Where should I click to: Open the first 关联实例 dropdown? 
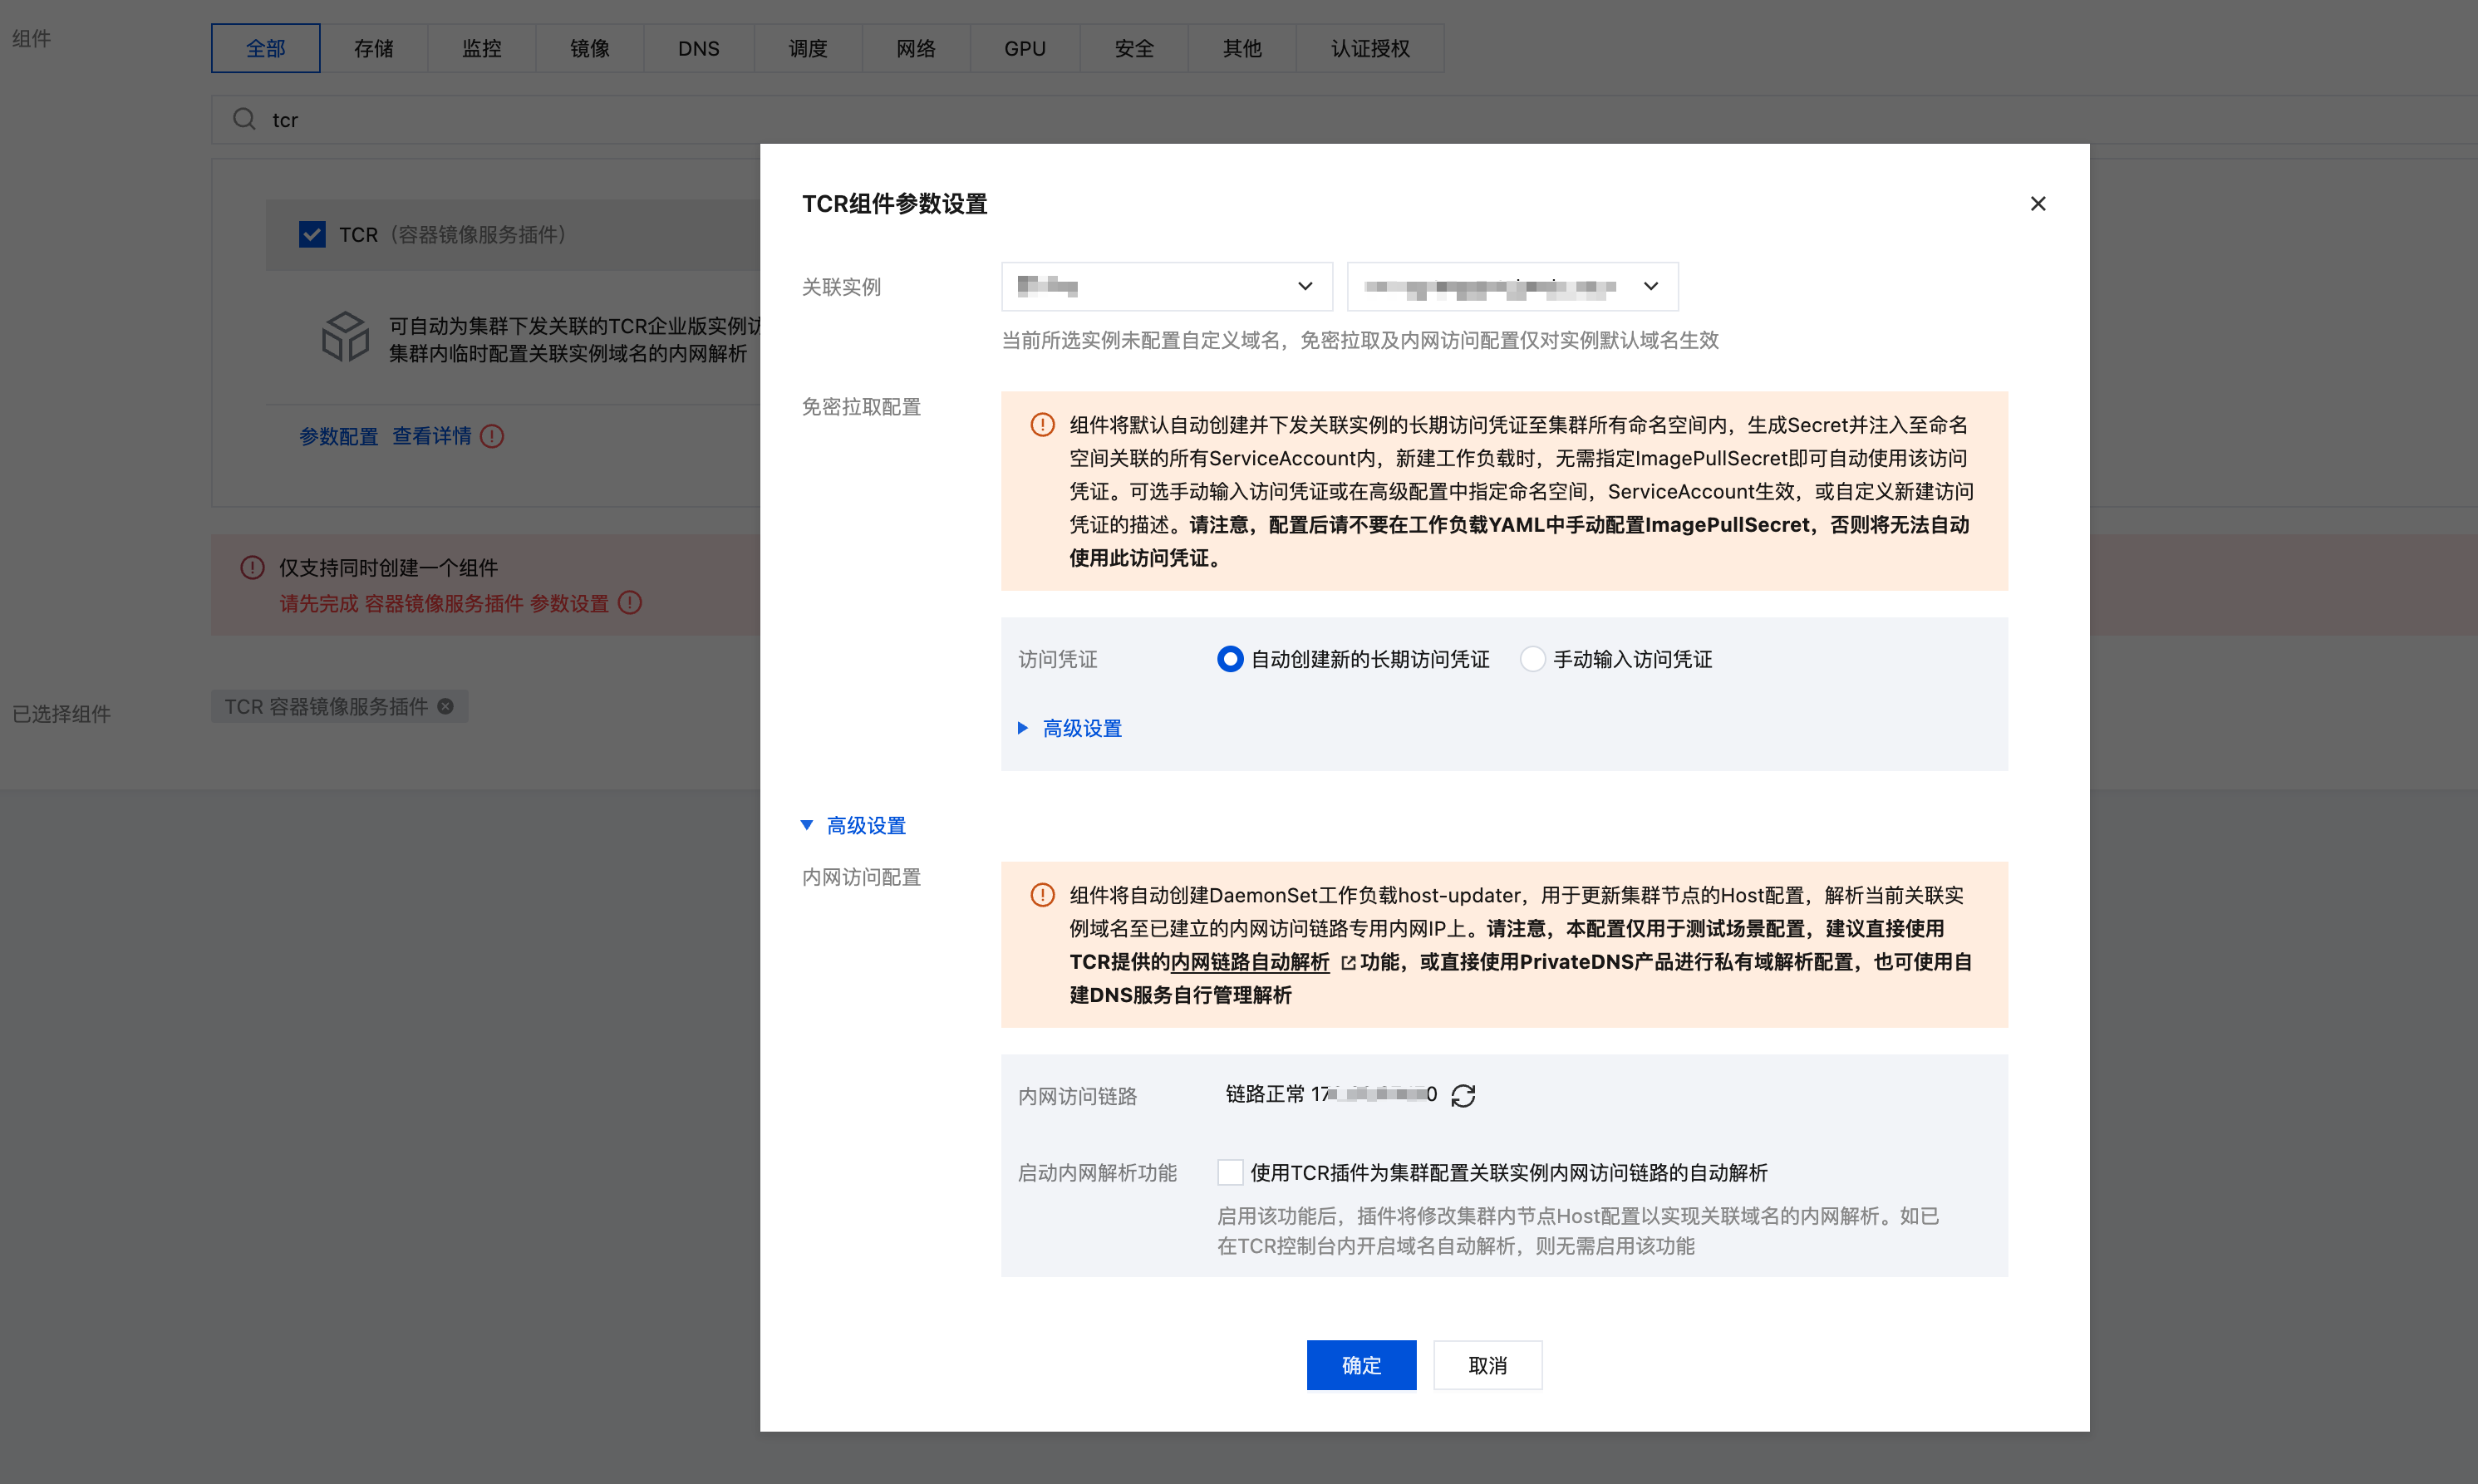pos(1166,287)
